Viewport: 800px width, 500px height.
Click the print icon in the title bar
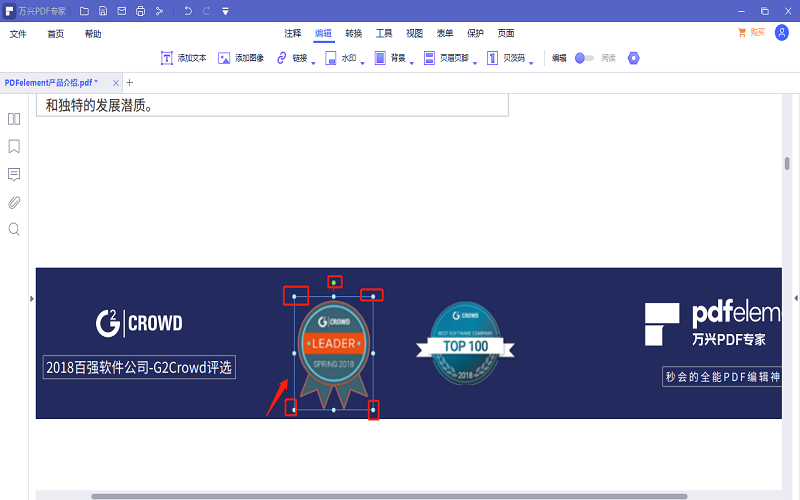pyautogui.click(x=140, y=11)
